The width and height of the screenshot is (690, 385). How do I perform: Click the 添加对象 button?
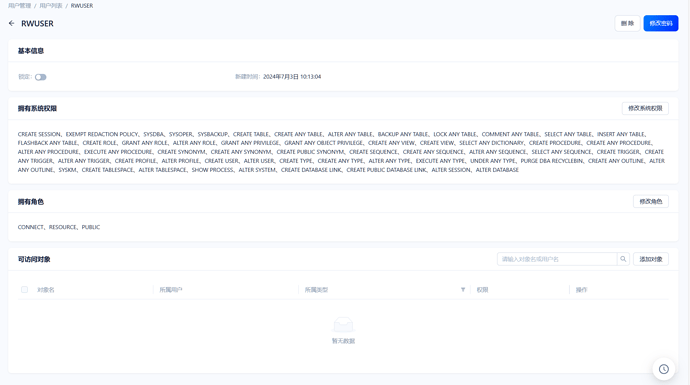[650, 259]
